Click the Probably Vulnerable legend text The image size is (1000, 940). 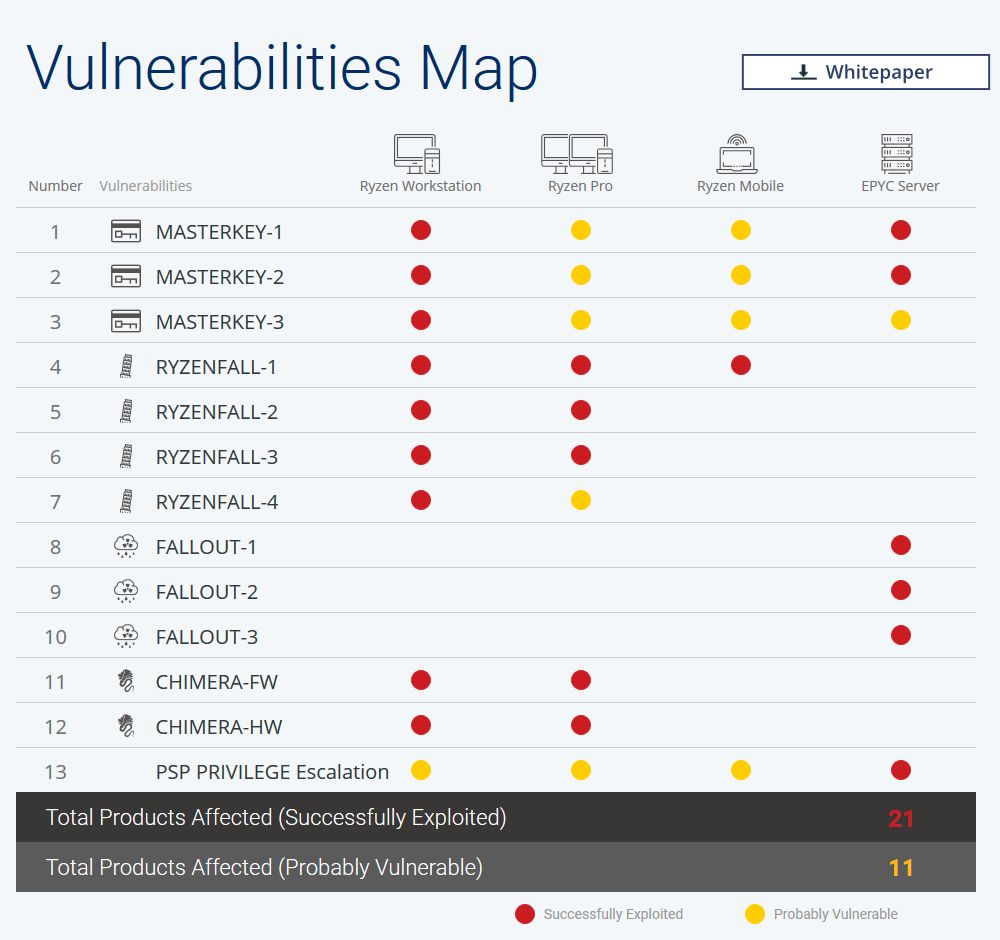[835, 914]
